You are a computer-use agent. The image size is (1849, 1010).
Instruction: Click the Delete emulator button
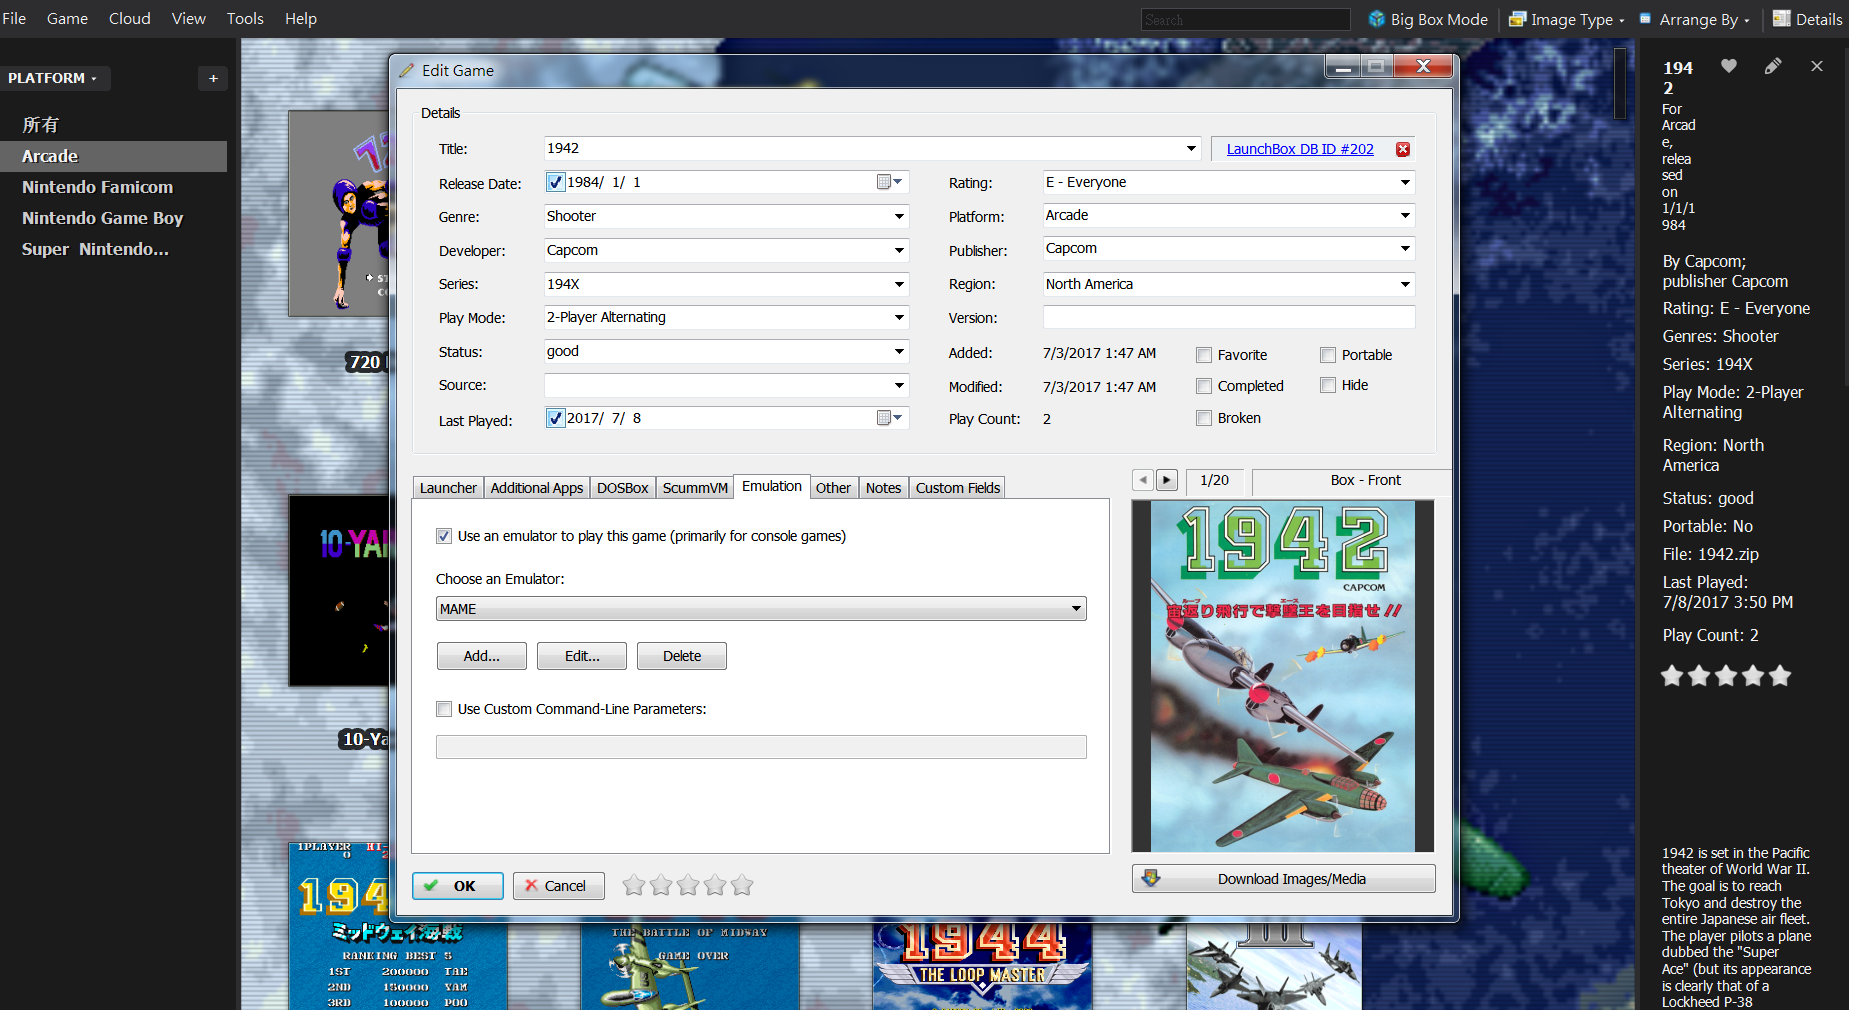682,656
